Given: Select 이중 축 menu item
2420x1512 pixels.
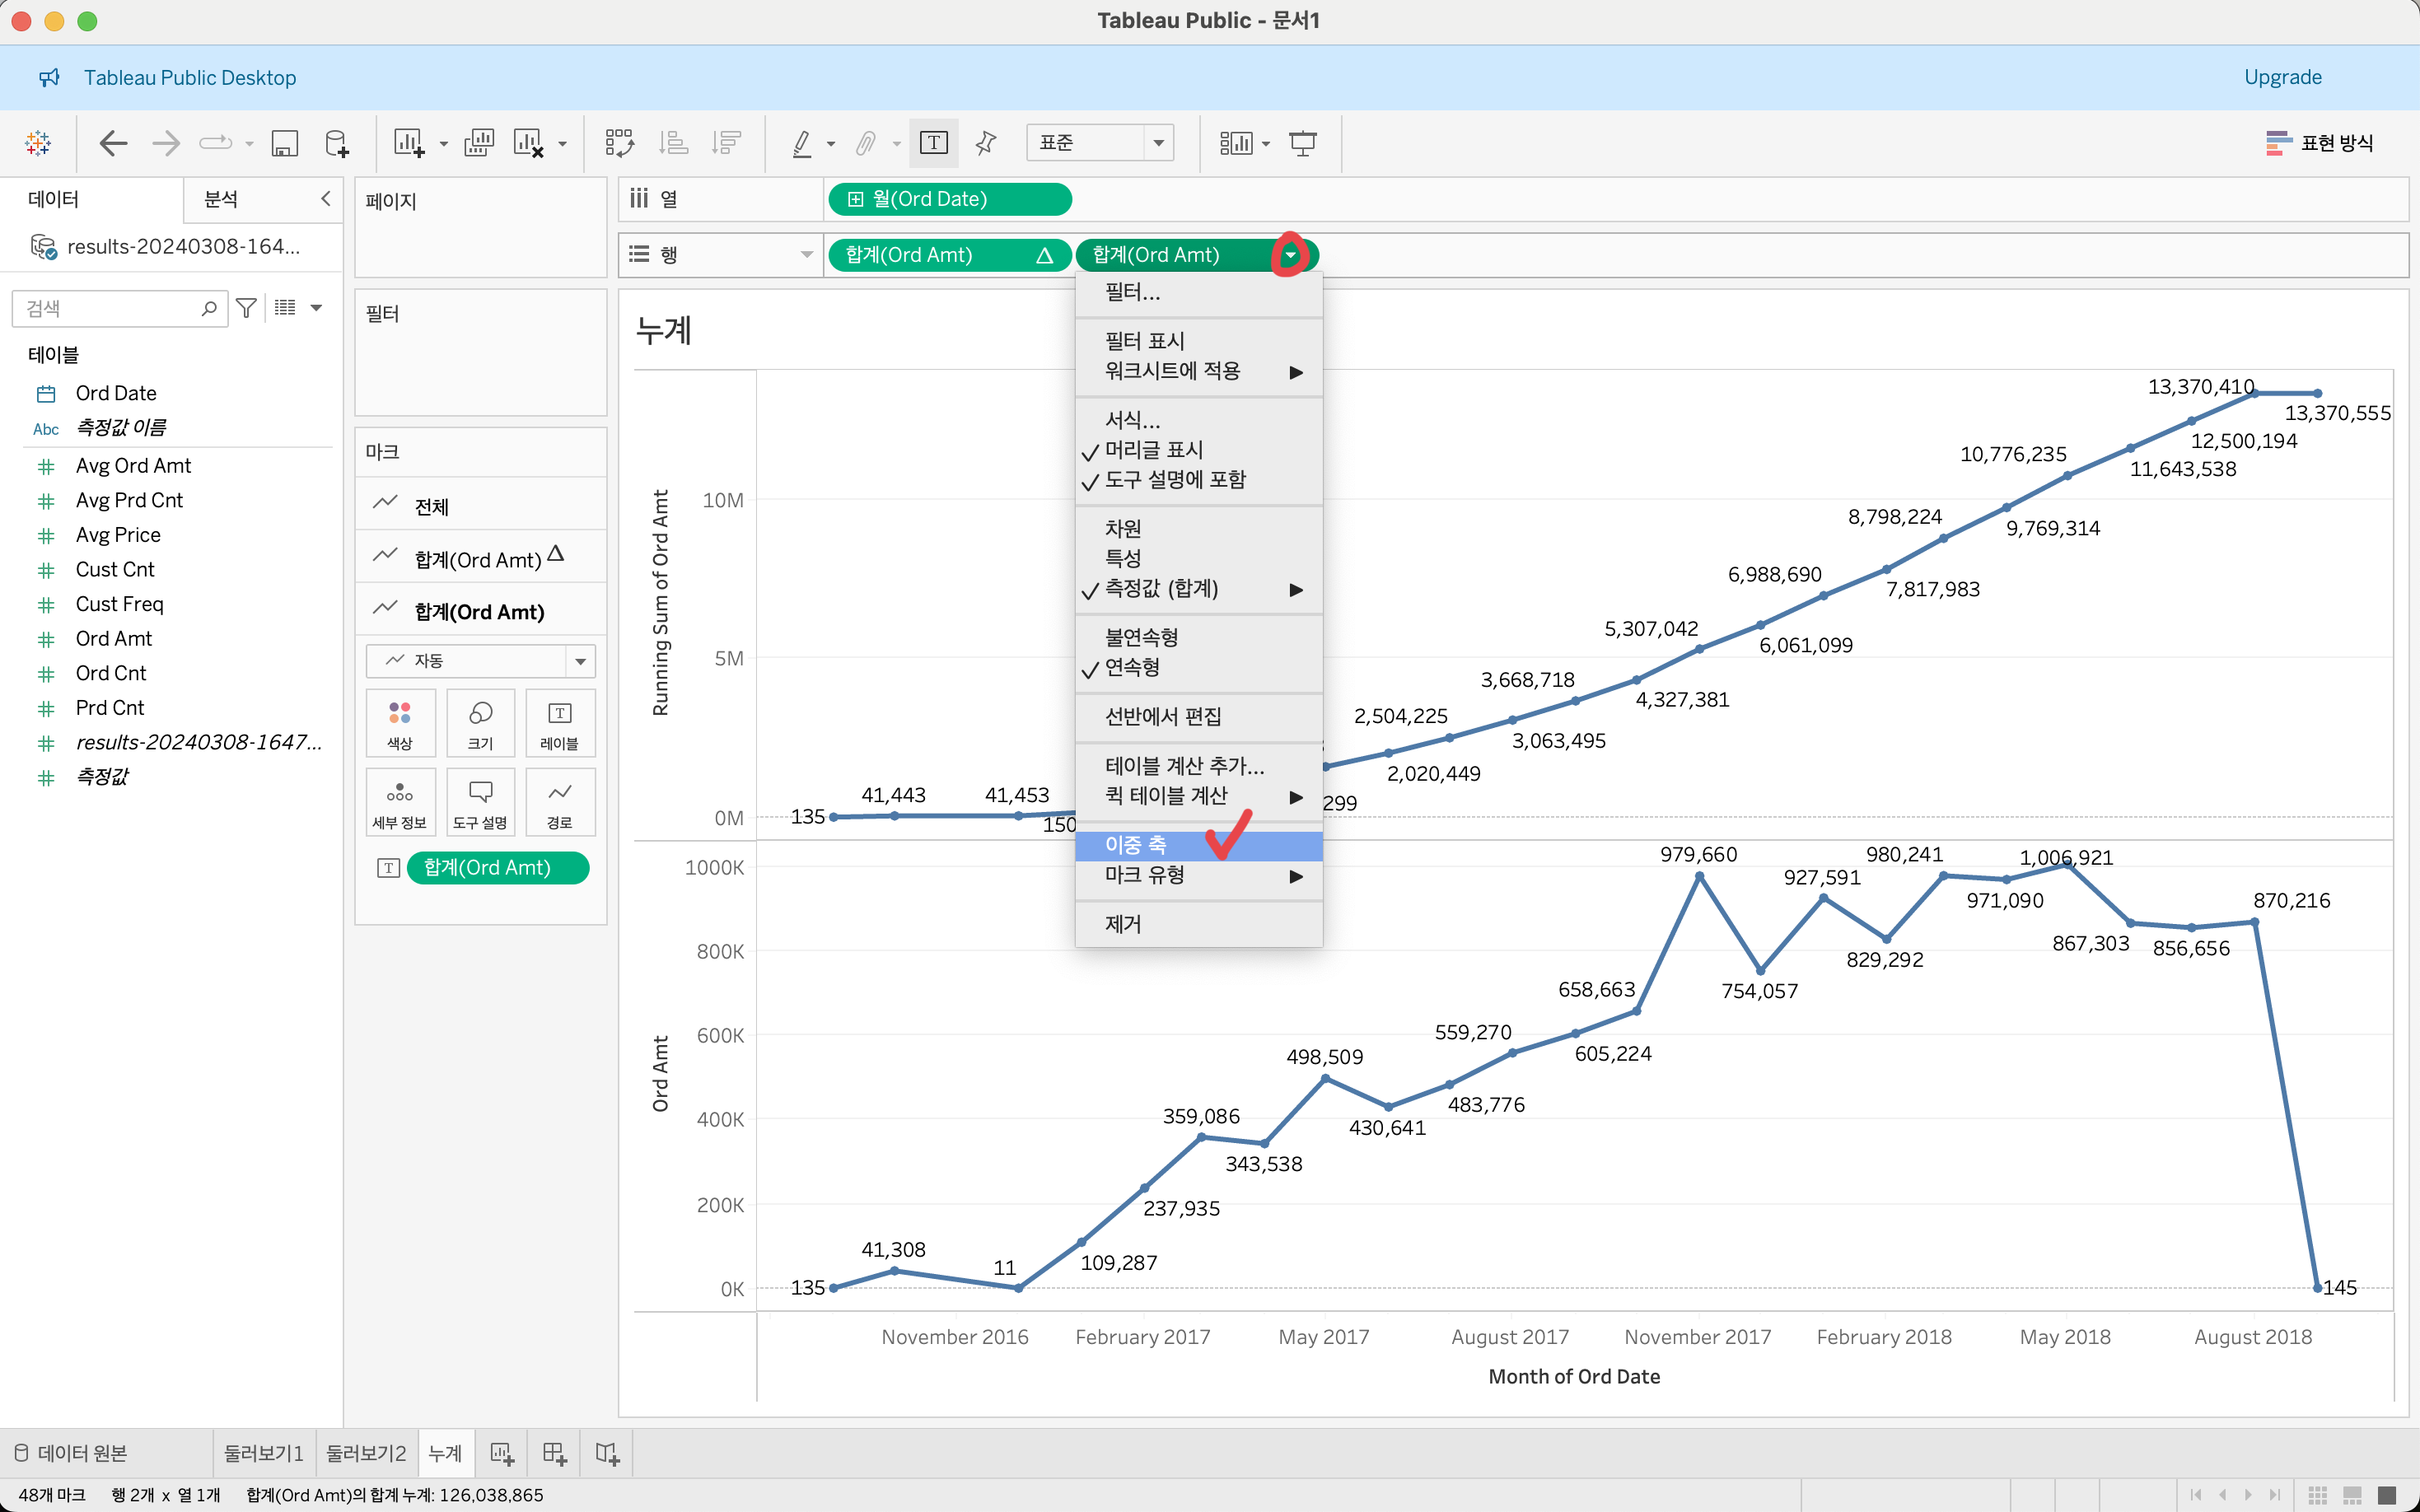Looking at the screenshot, I should point(1136,845).
